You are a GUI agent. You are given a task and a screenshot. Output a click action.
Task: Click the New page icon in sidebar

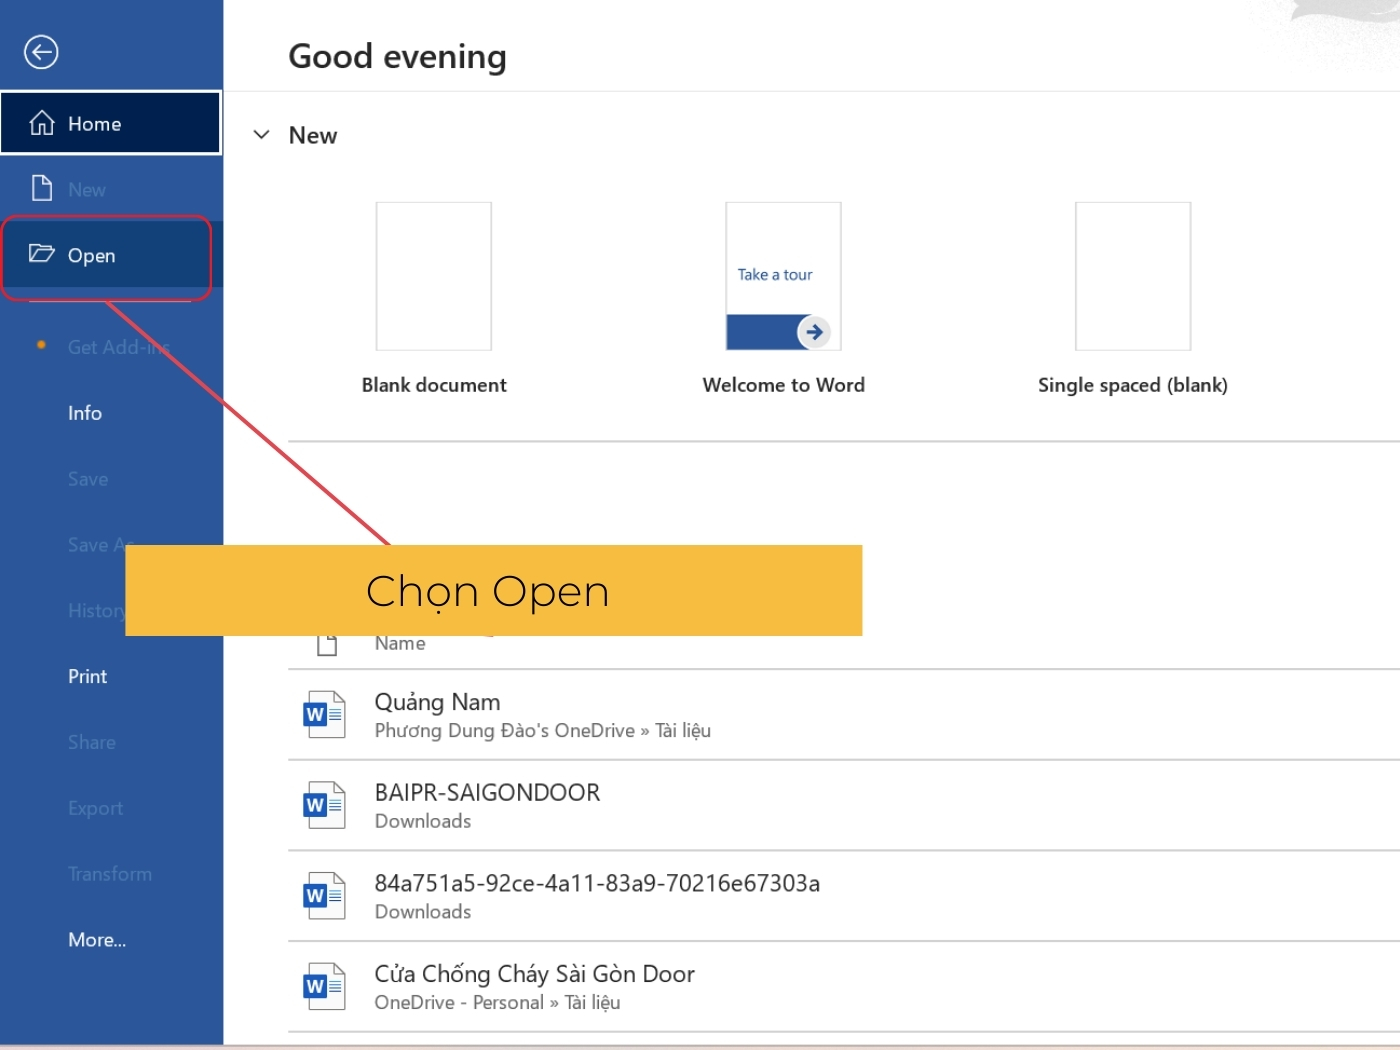(42, 188)
